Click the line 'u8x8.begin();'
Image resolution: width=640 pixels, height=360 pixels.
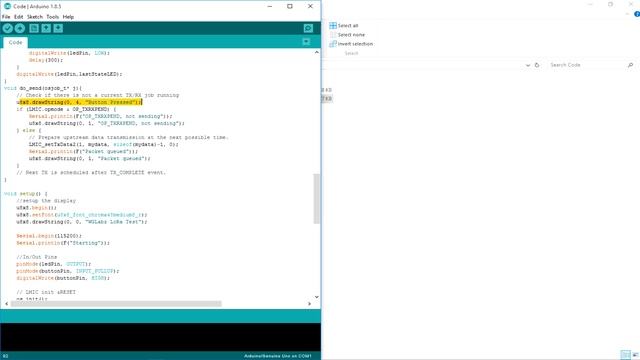coord(36,208)
